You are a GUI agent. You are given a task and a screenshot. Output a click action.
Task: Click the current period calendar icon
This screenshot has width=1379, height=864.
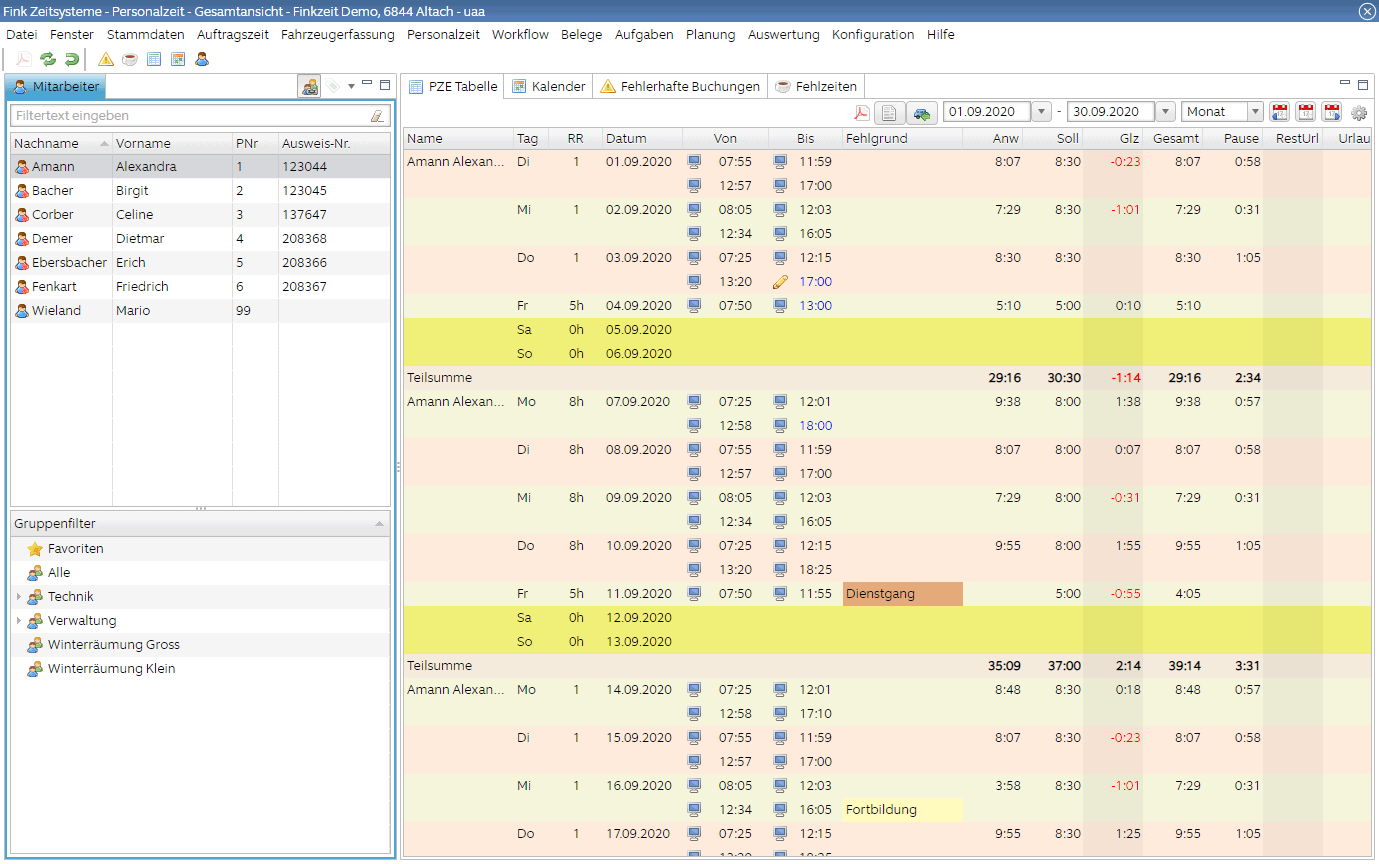pos(1306,113)
